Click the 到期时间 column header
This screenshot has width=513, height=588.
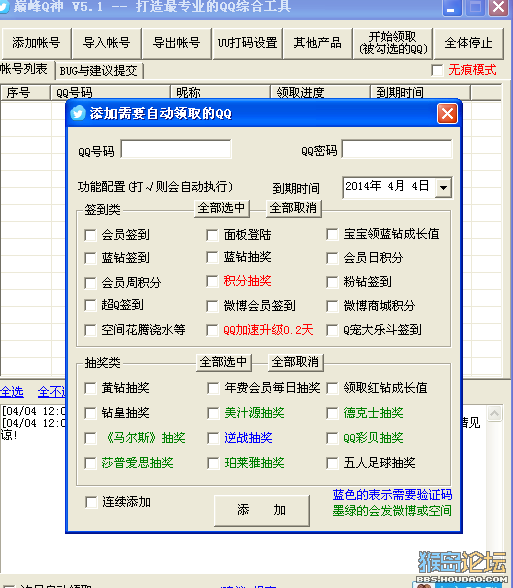420,92
